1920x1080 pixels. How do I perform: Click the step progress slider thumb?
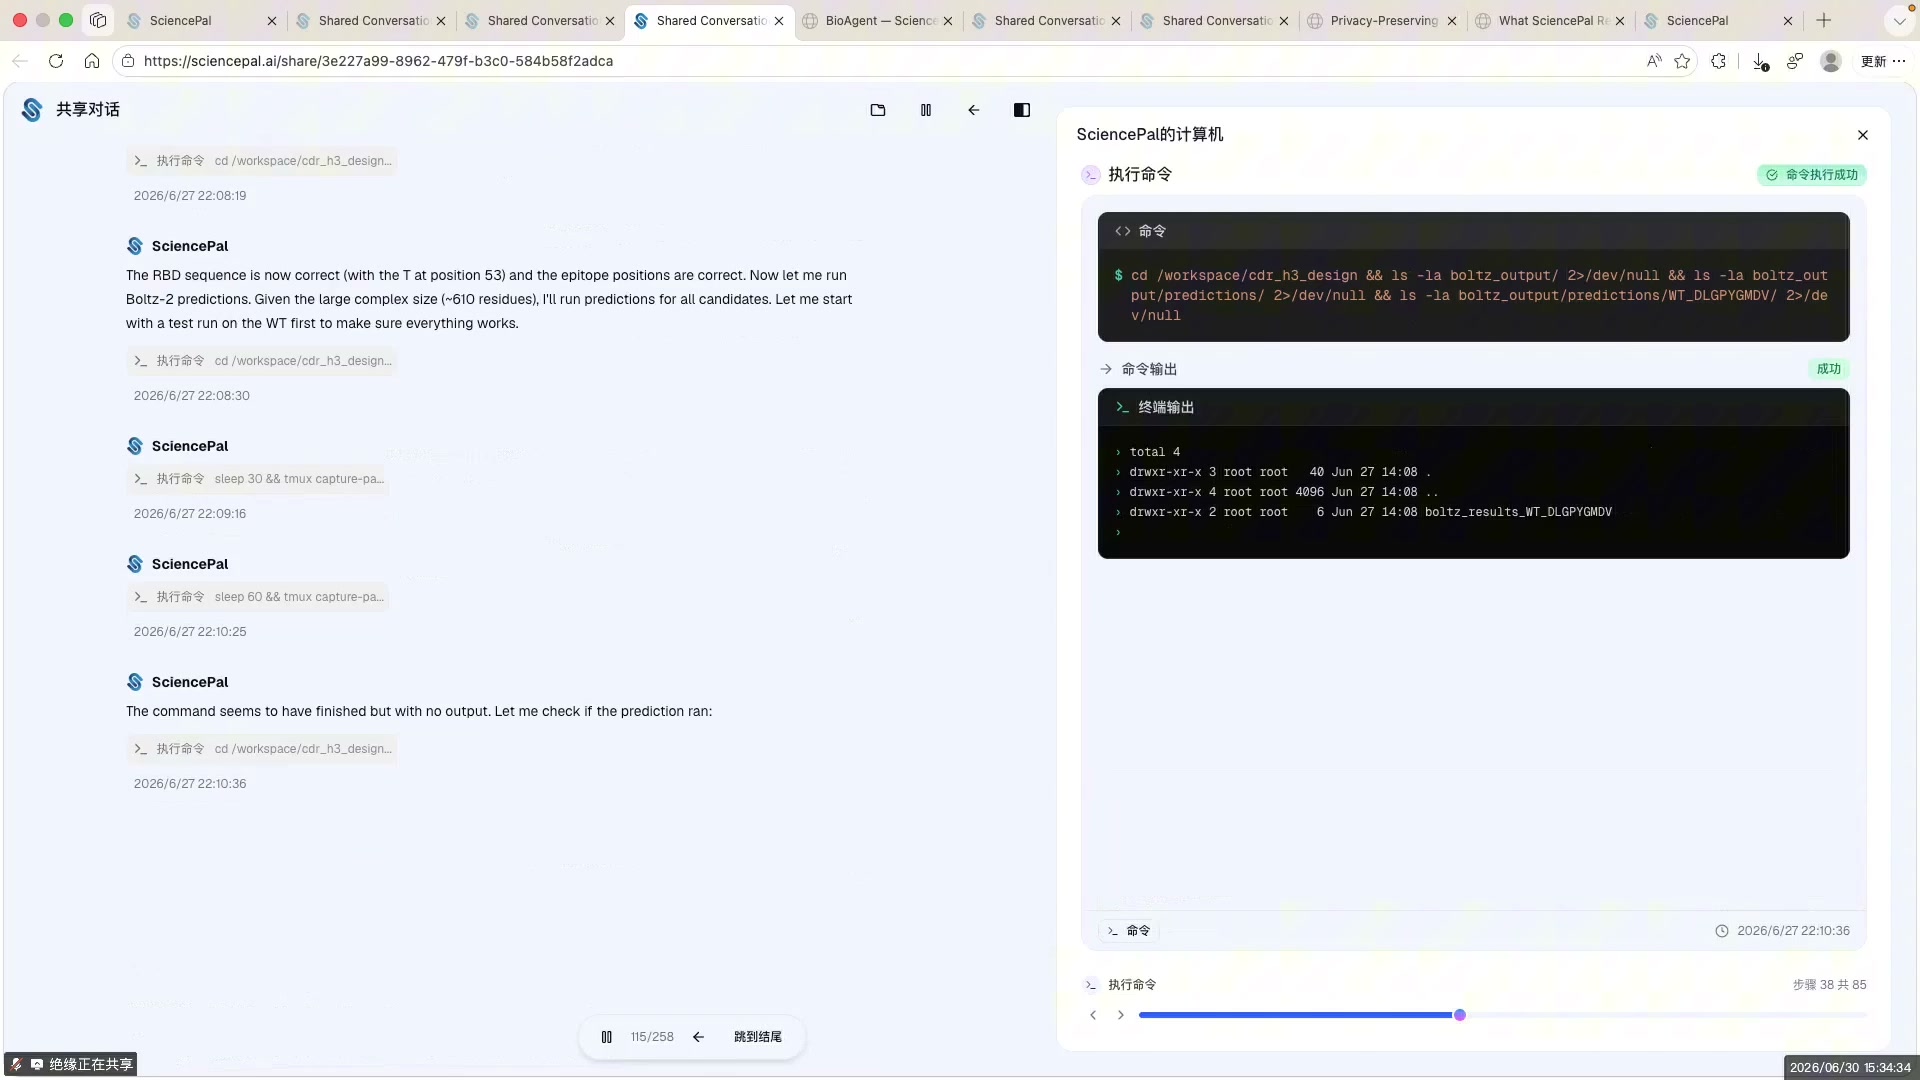pos(1460,1015)
